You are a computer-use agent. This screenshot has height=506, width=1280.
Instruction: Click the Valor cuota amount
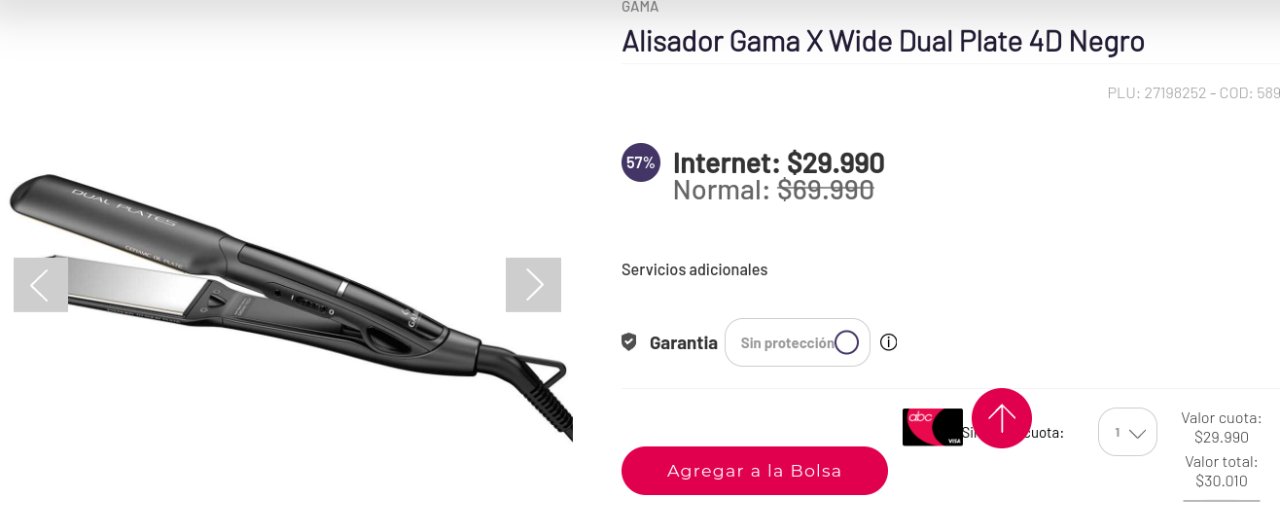(1221, 437)
